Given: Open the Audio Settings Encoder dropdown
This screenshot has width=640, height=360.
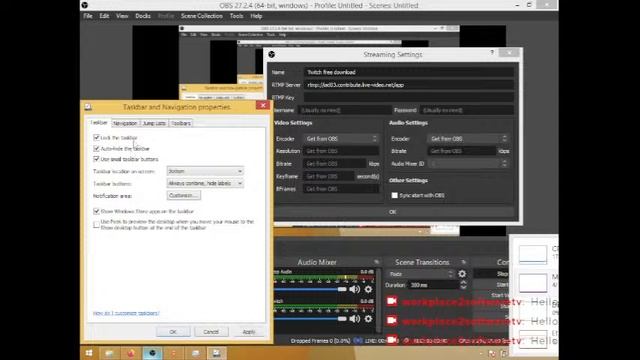Looking at the screenshot, I should 468,139.
